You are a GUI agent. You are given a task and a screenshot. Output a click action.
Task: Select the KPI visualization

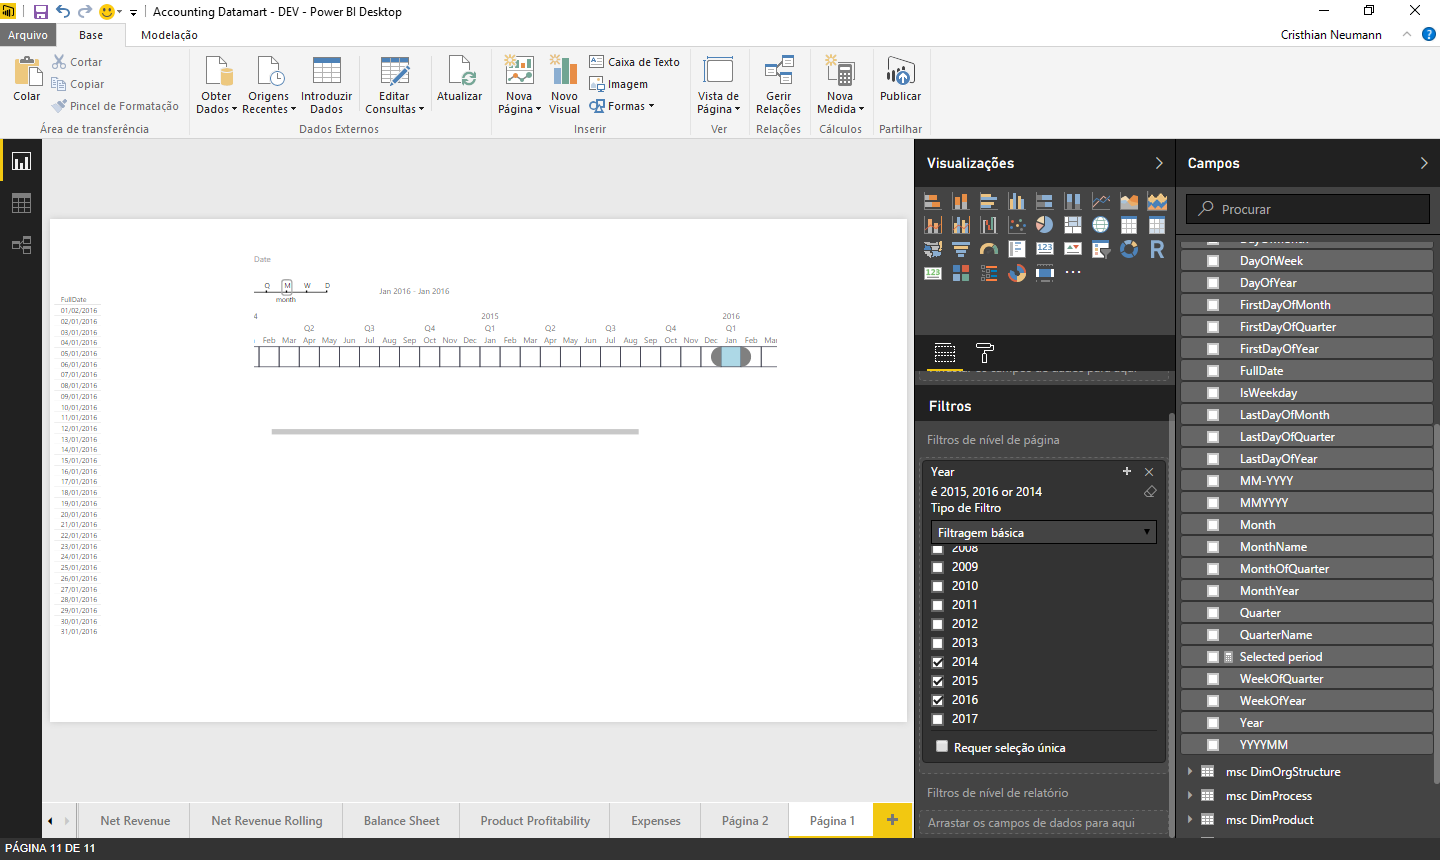[1072, 249]
